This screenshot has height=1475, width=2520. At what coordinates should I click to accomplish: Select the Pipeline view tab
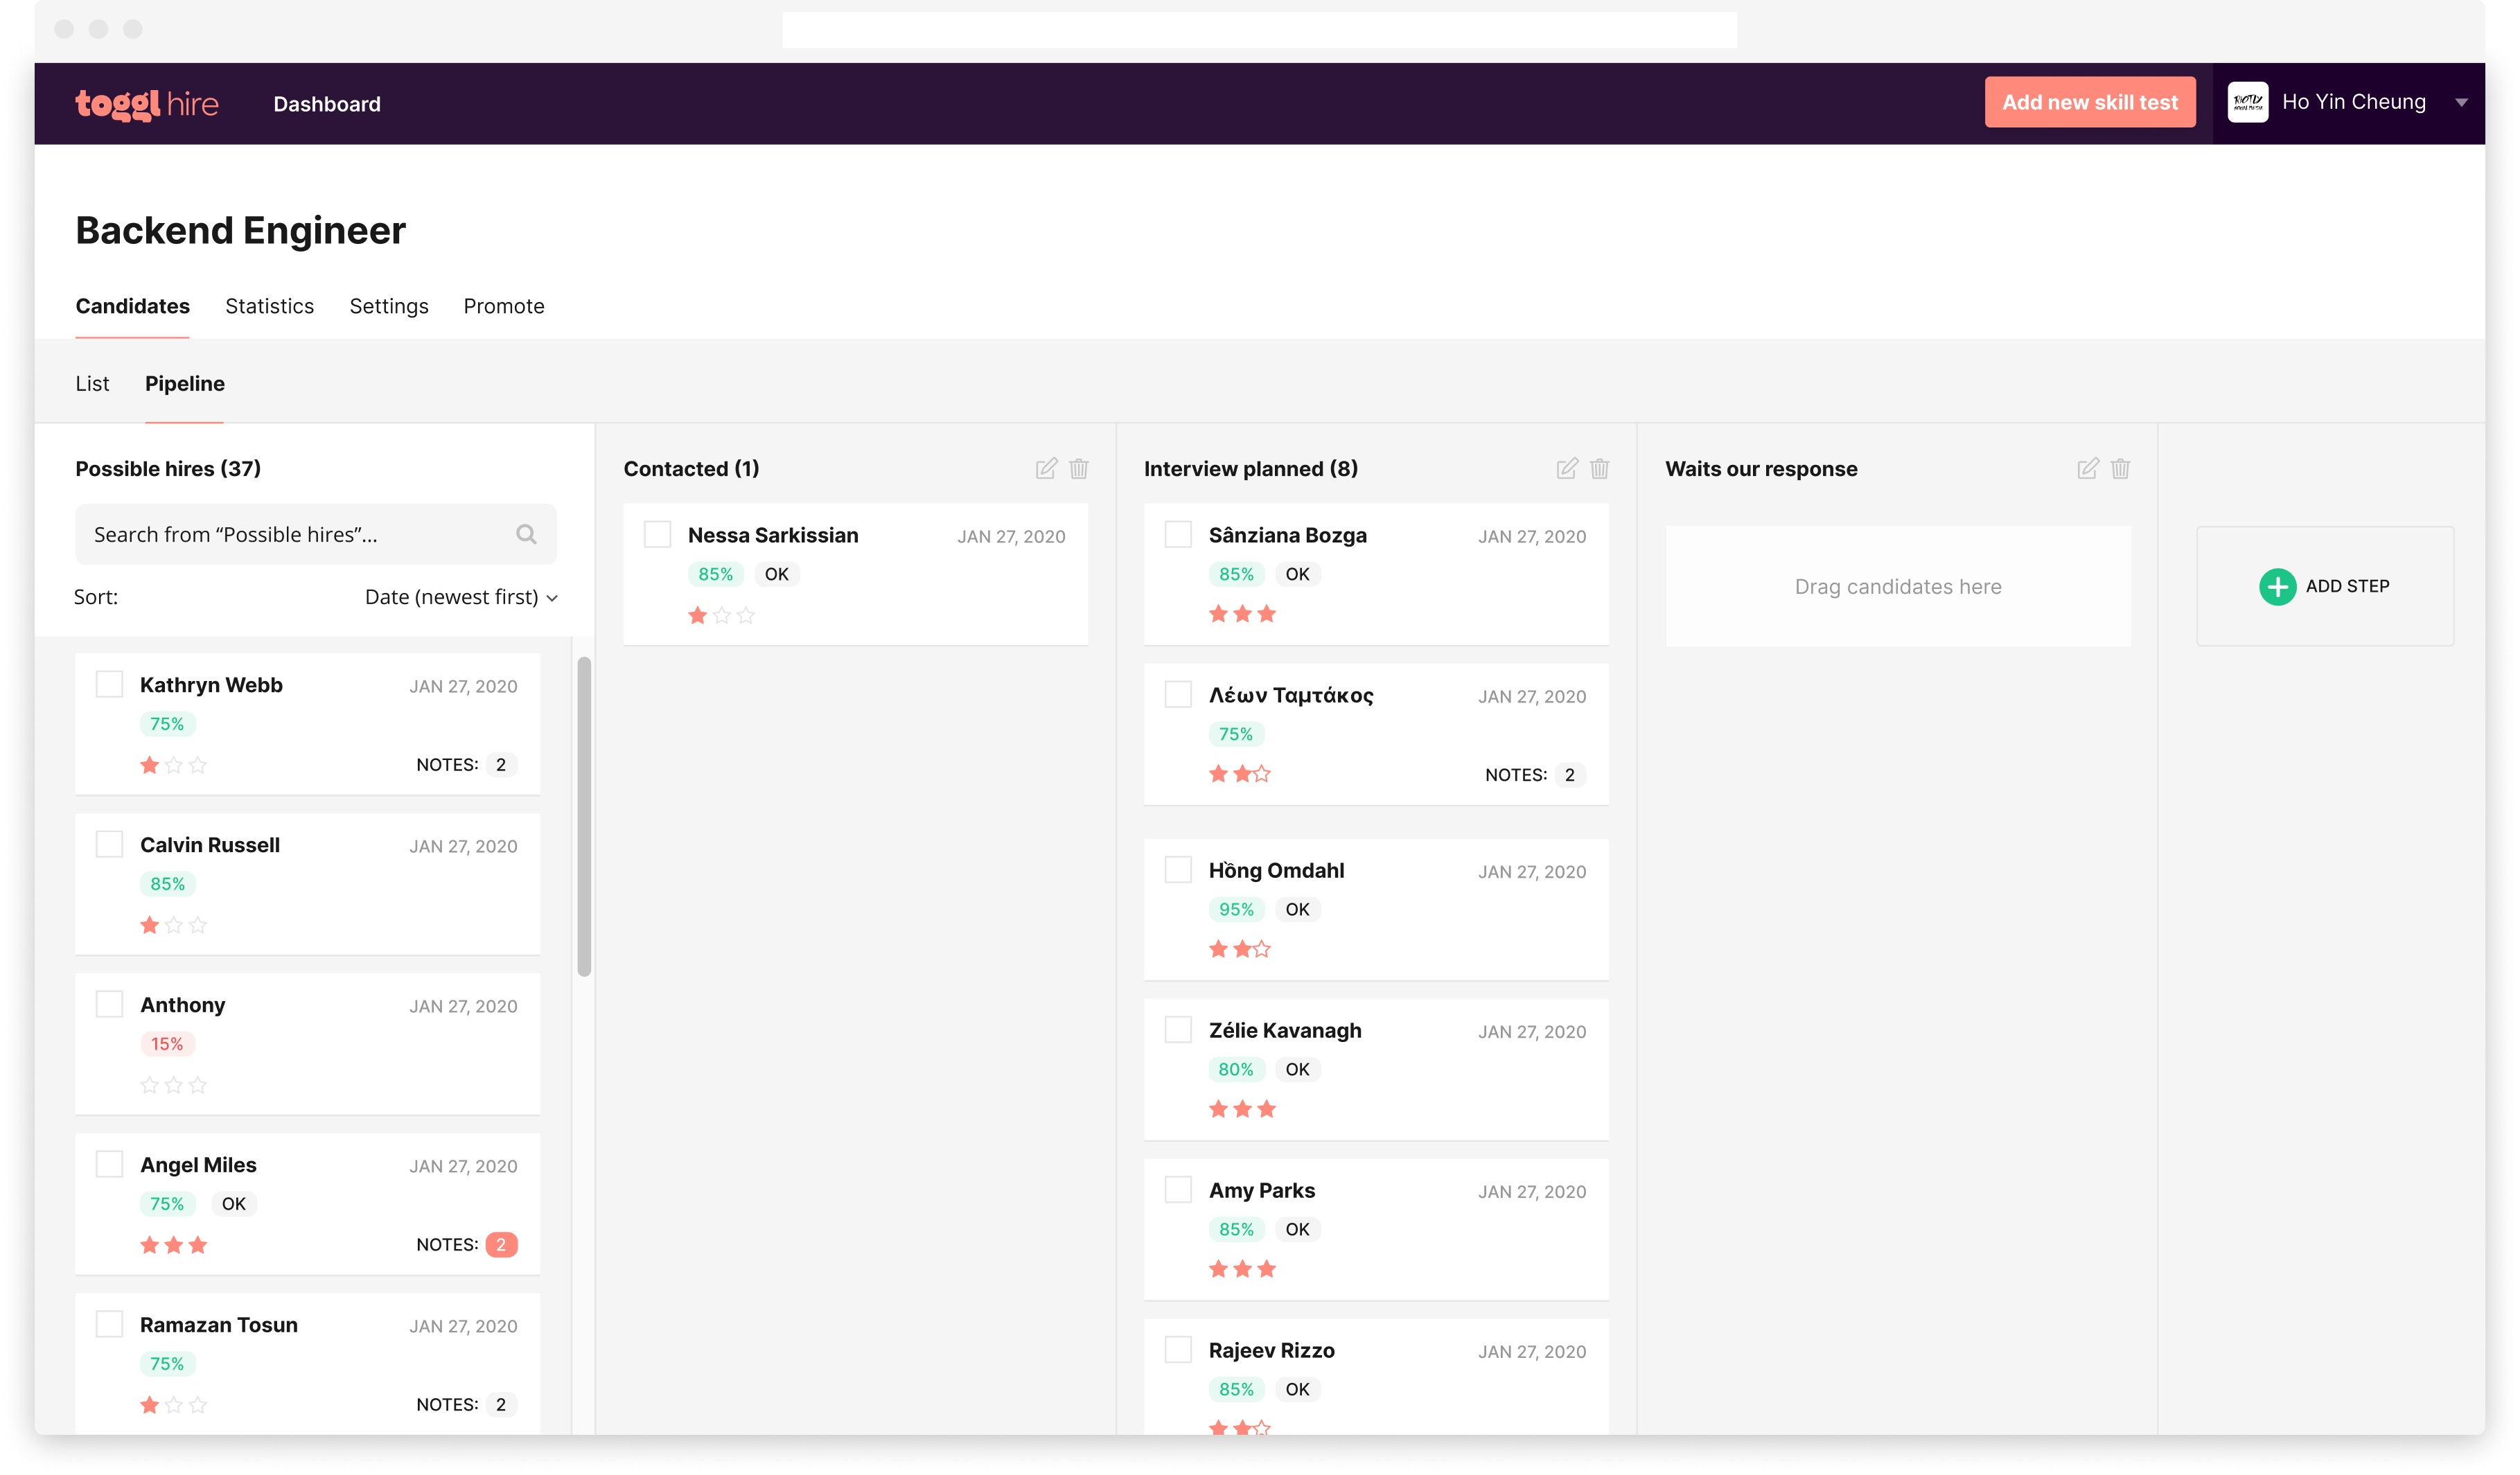pyautogui.click(x=185, y=384)
